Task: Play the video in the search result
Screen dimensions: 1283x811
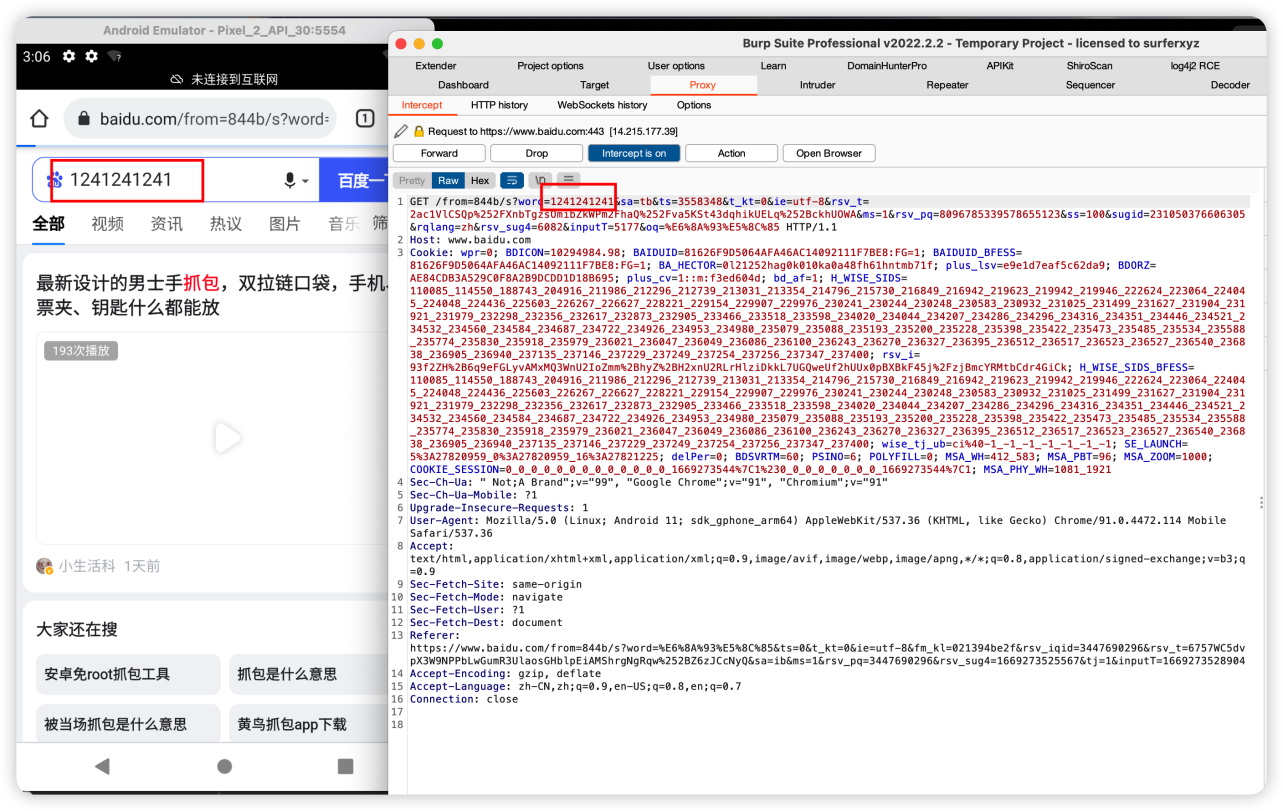Action: [x=227, y=438]
